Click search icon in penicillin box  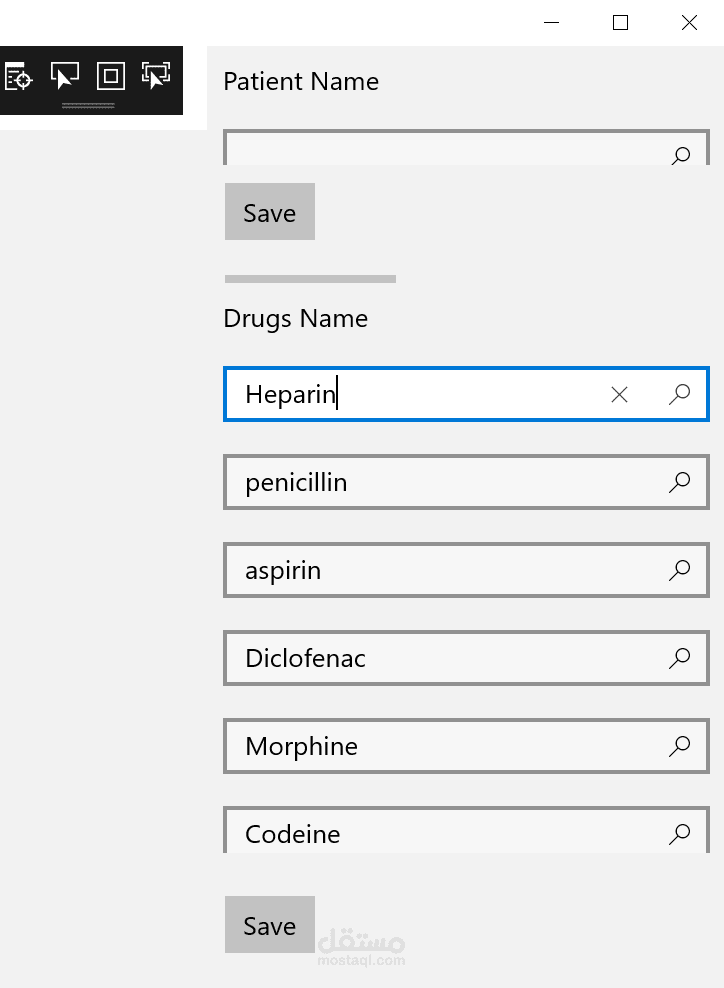680,482
